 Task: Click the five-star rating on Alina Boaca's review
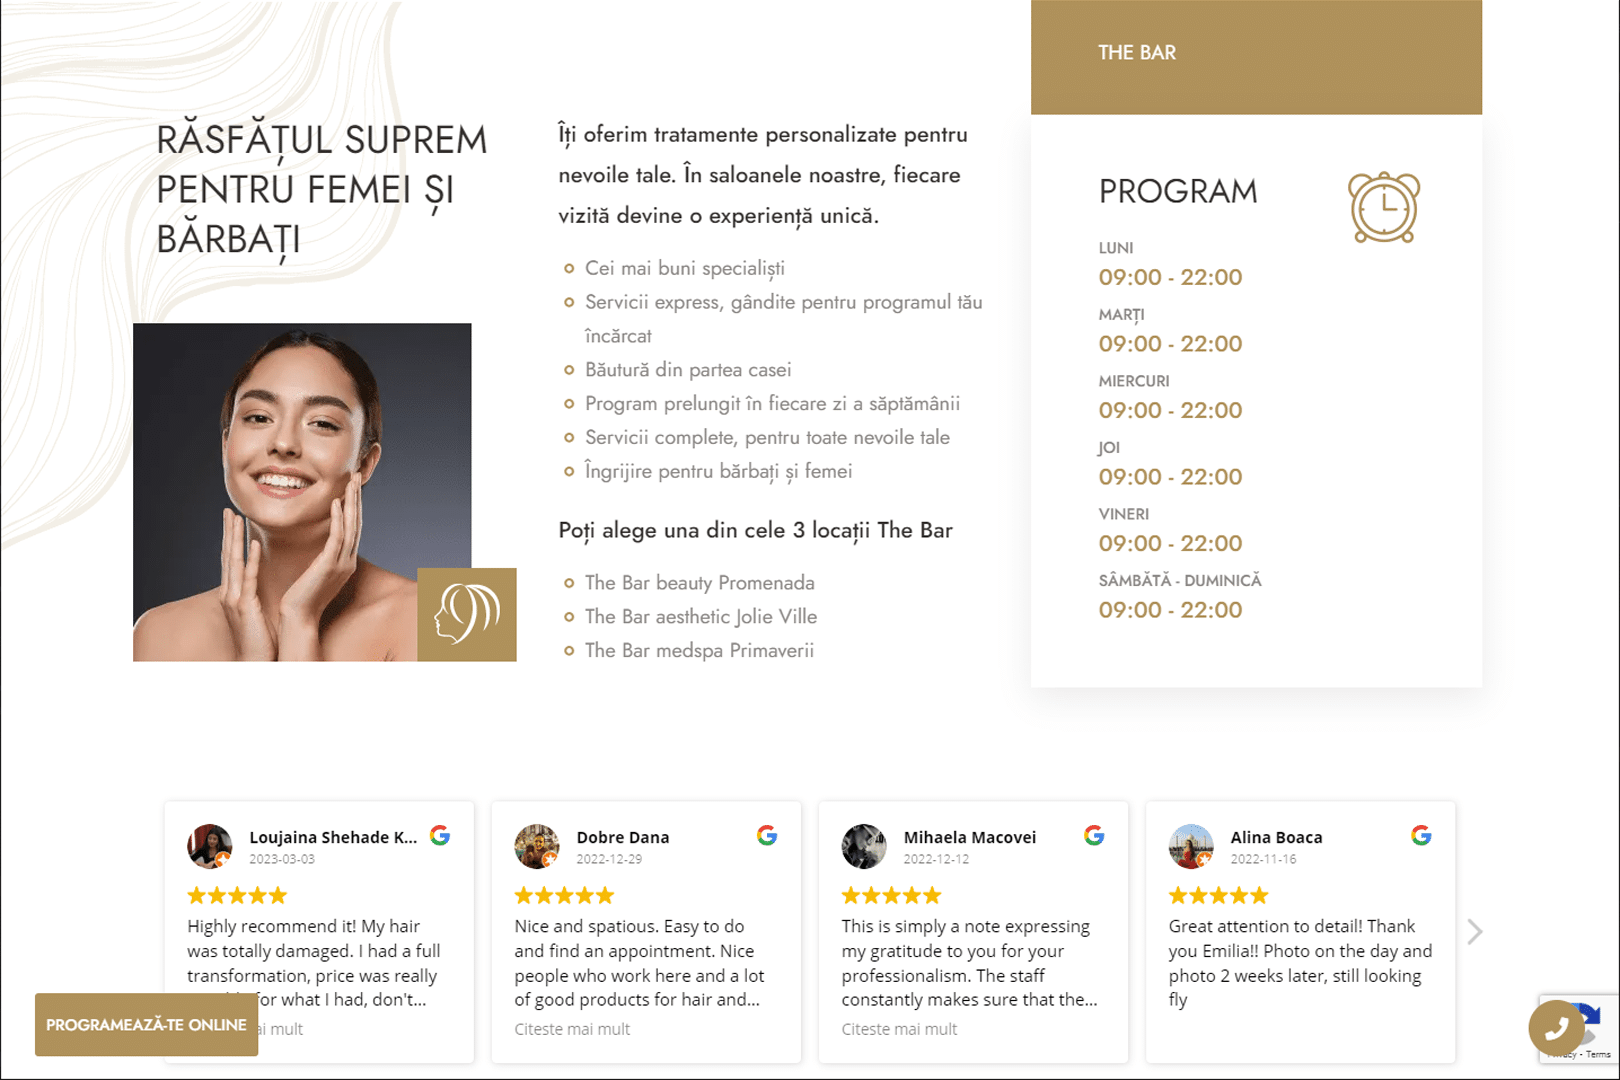(1218, 895)
